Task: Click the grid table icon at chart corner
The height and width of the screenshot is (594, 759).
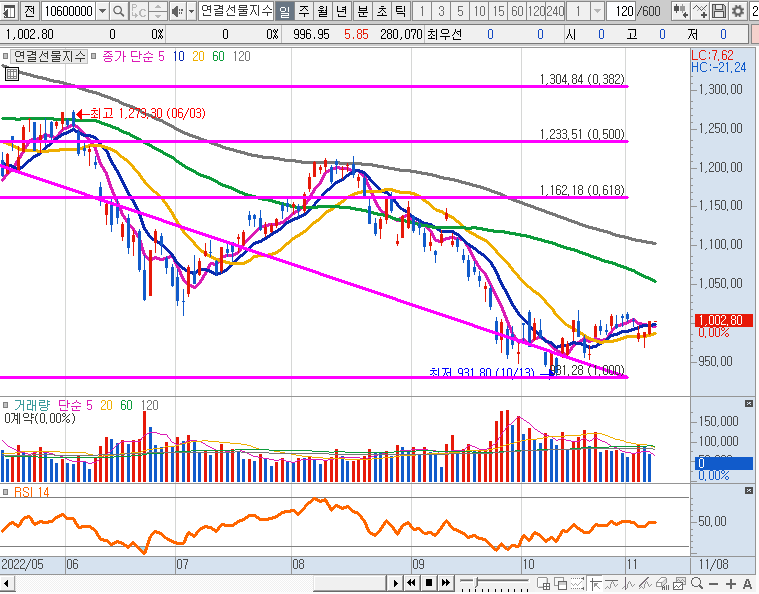Action: click(x=11, y=73)
